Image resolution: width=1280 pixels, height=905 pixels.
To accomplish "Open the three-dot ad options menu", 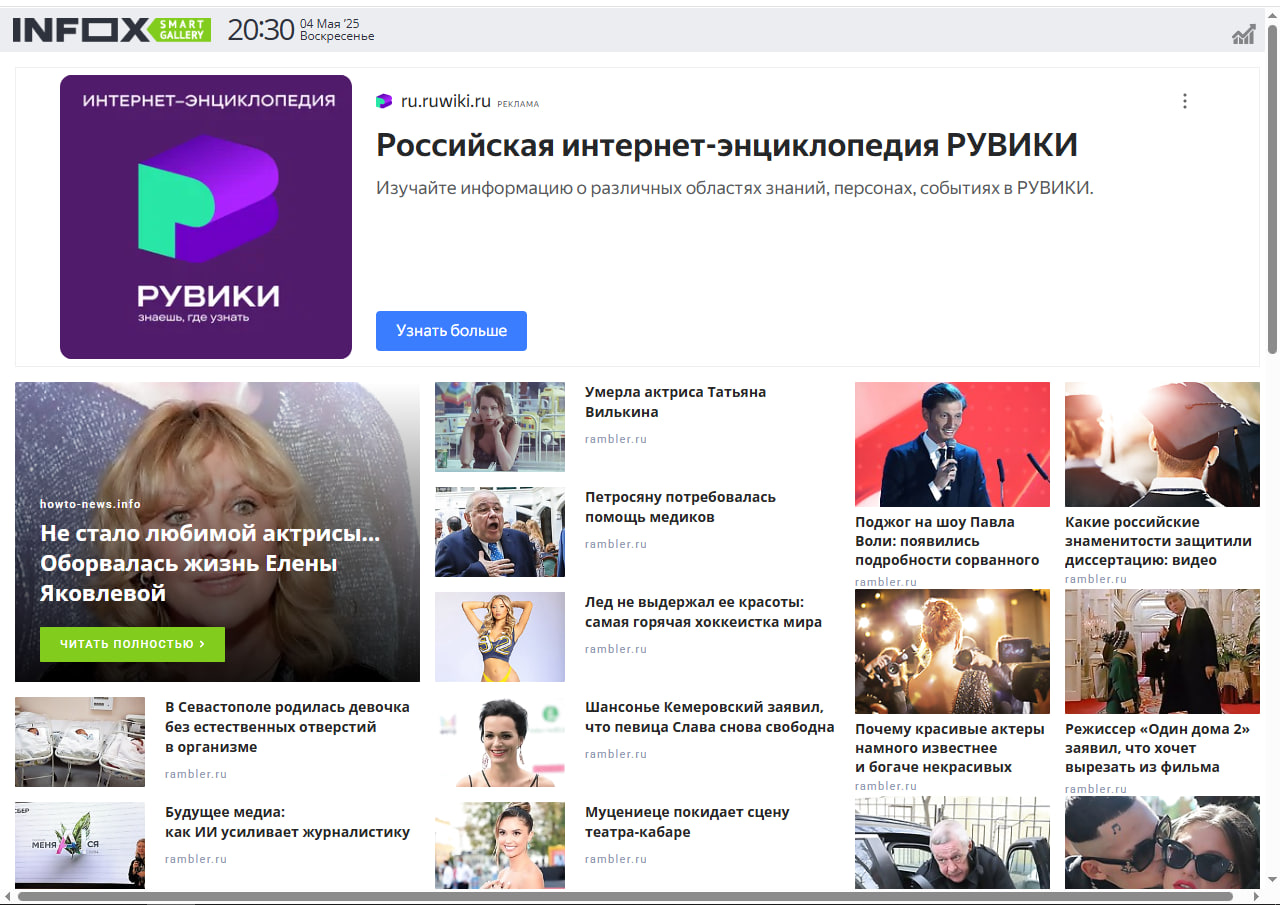I will coord(1185,101).
